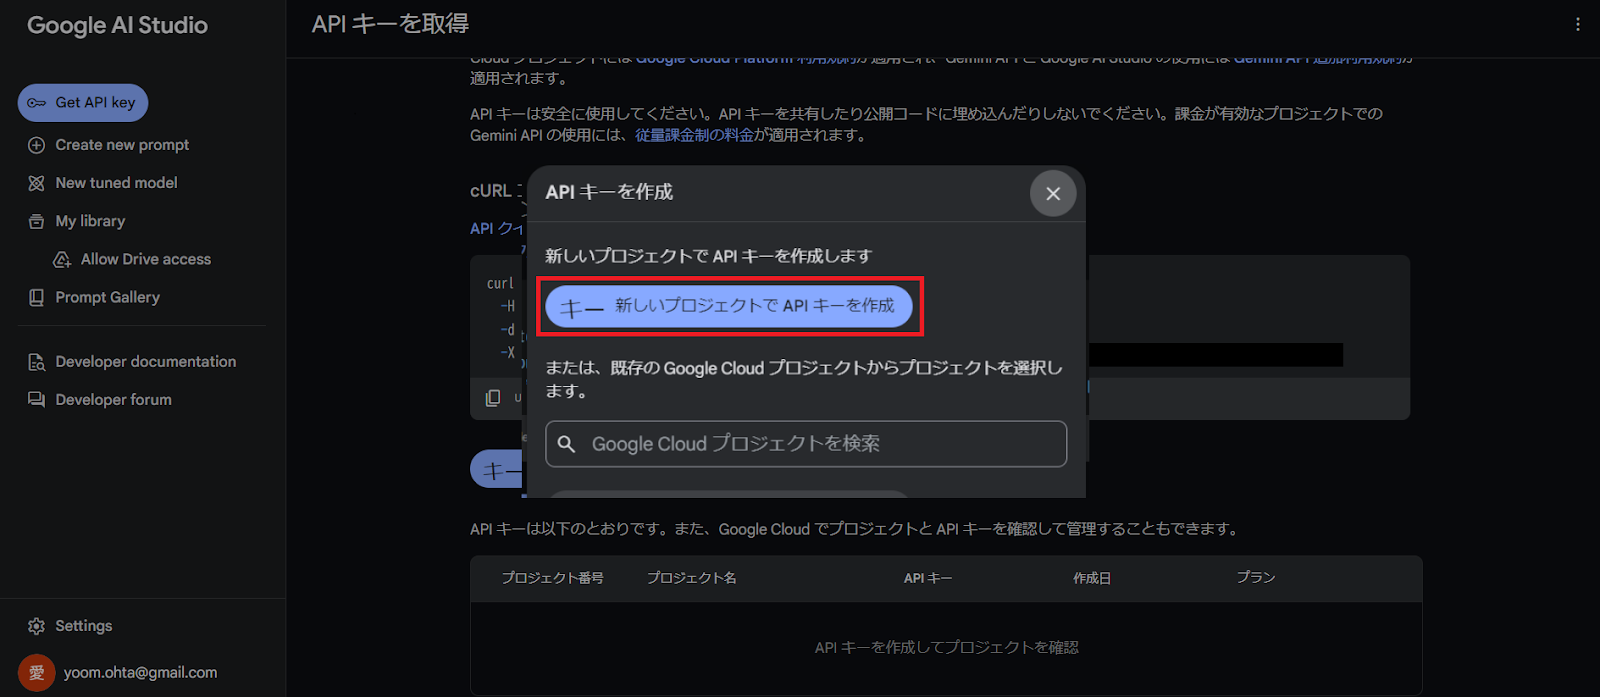The height and width of the screenshot is (697, 1600).
Task: Close the API キーを作成 dialog
Action: [x=1053, y=193]
